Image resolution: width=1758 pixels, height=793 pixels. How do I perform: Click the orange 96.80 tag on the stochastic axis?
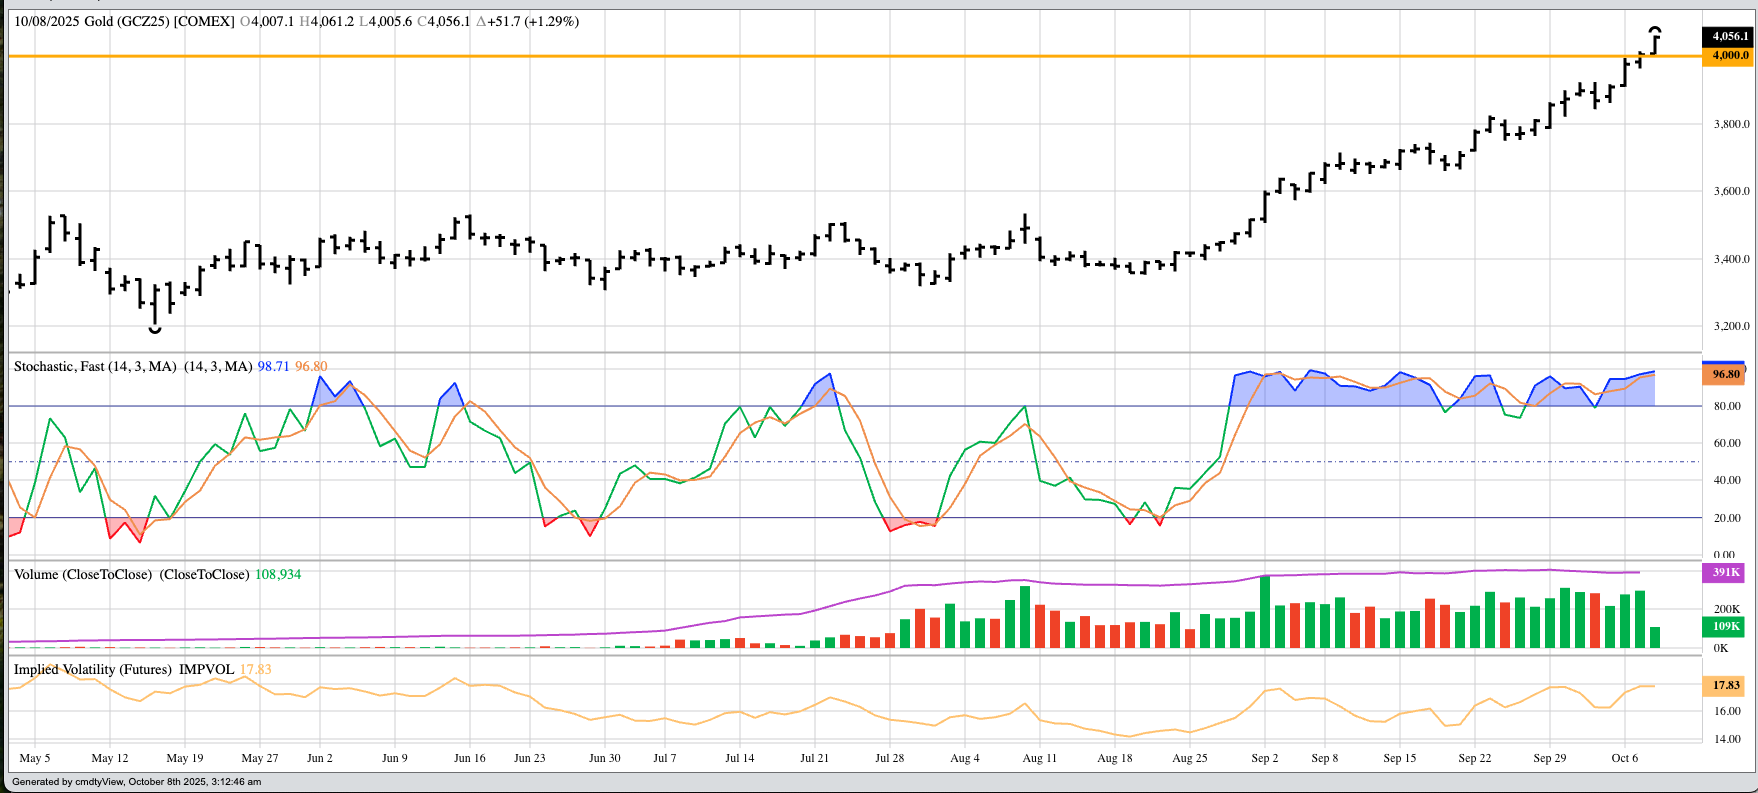tap(1725, 374)
